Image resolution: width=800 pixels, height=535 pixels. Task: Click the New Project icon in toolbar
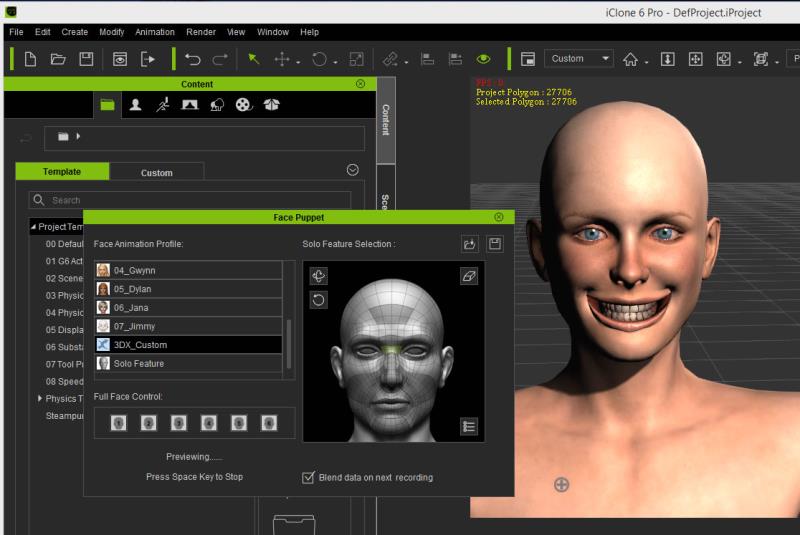(30, 59)
